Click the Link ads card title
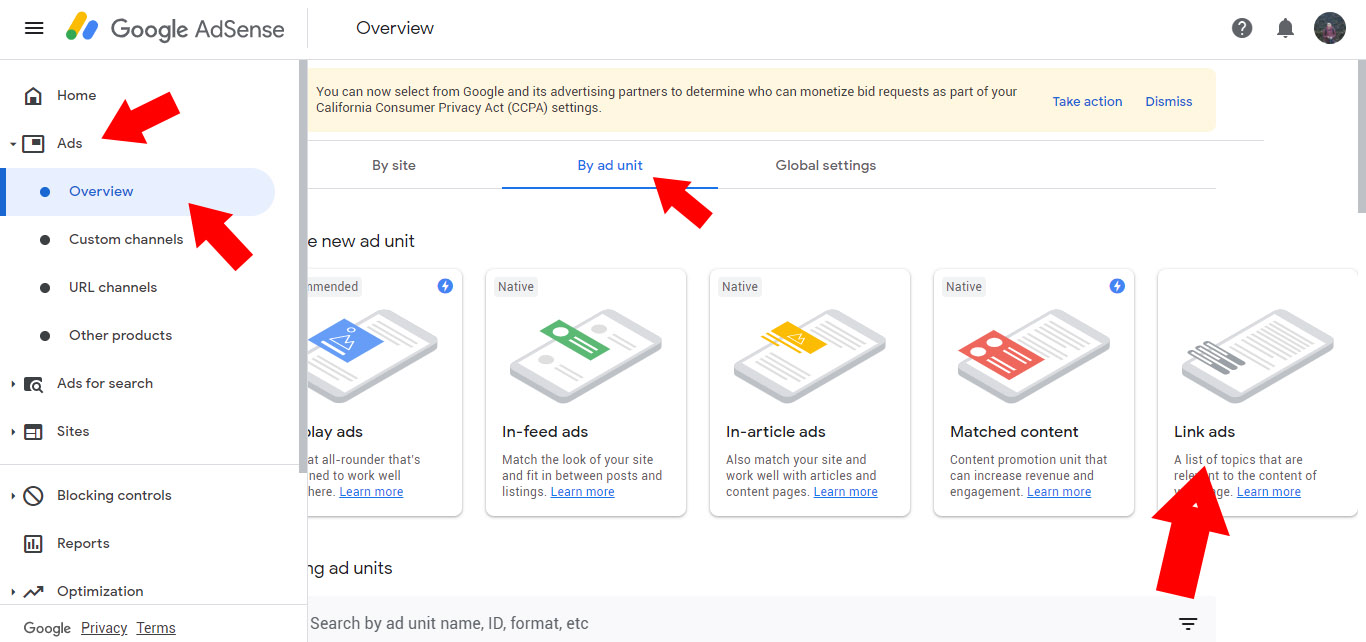 coord(1204,432)
